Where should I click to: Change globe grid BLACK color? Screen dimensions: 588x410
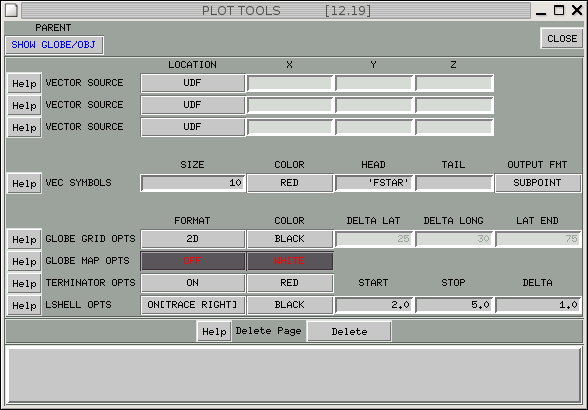pos(290,239)
